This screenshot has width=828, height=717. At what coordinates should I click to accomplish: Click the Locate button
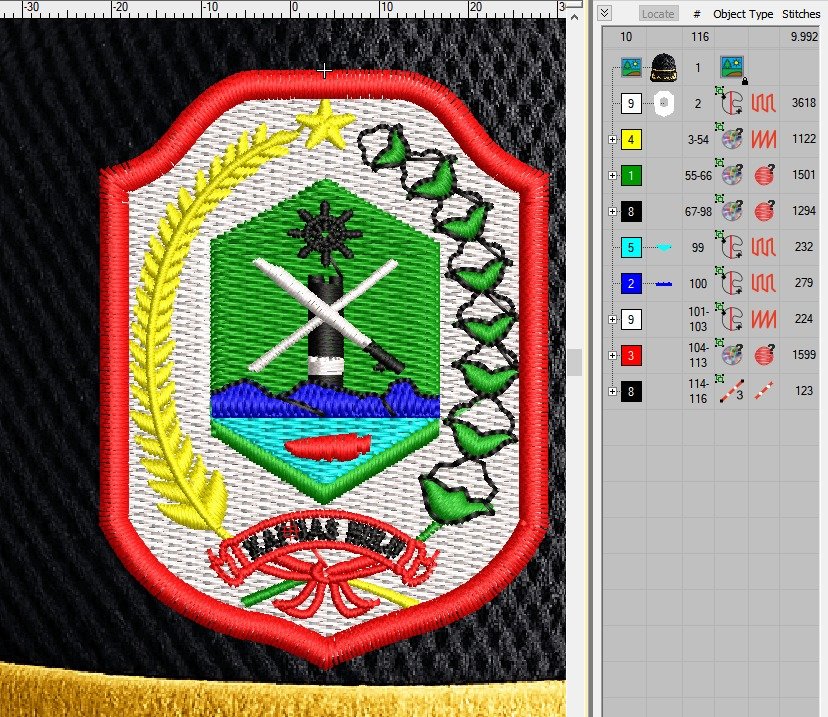coord(658,14)
